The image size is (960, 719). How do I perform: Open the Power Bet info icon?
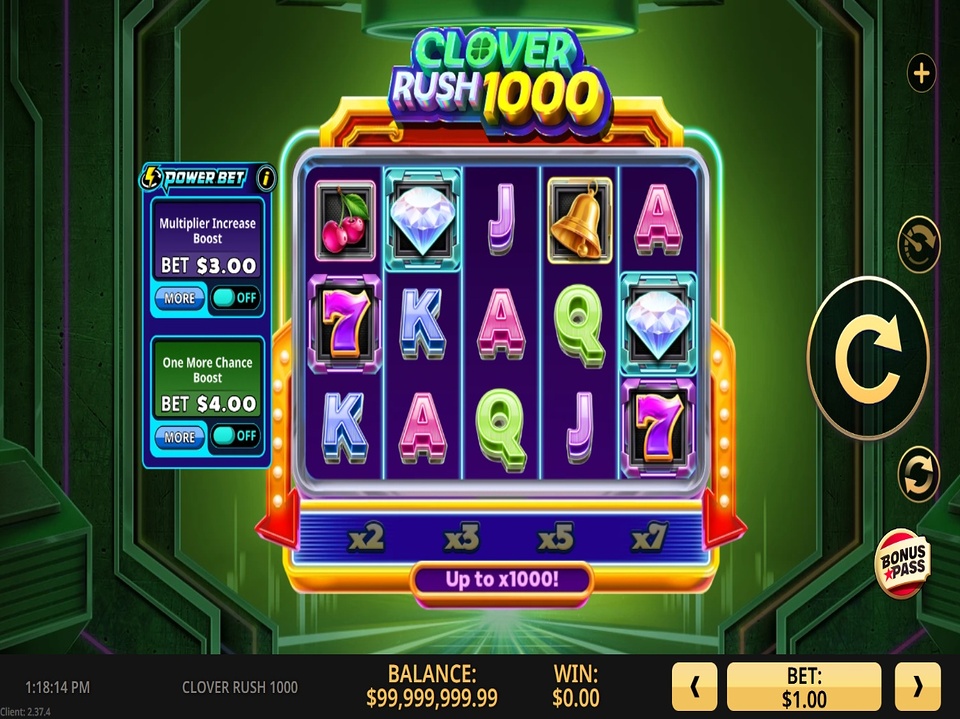[x=266, y=178]
